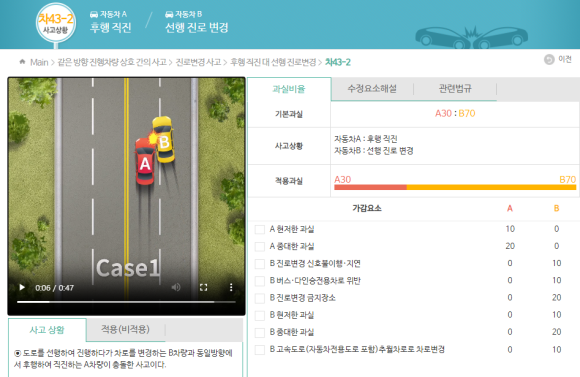Viewport: 580px width, 377px height.
Task: Enter fullscreen mode on the video
Action: pos(203,287)
